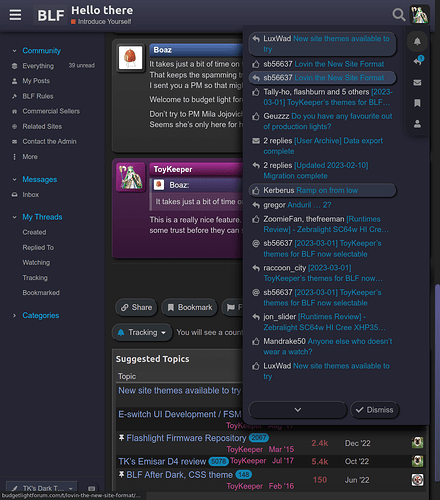Click the 2067 unread badge
The height and width of the screenshot is (500, 440).
click(259, 437)
